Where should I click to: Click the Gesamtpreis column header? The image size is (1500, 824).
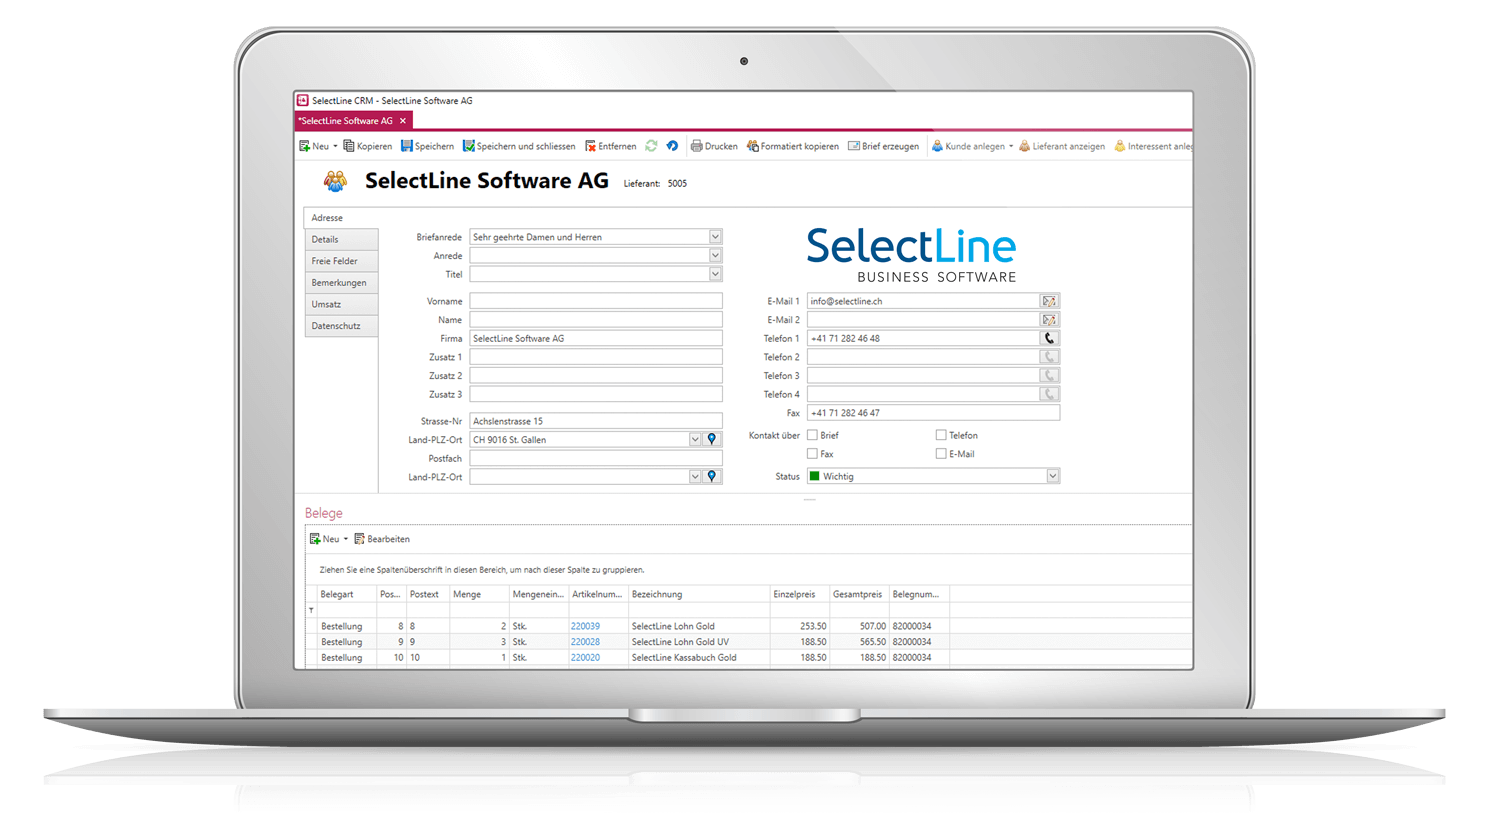point(859,594)
